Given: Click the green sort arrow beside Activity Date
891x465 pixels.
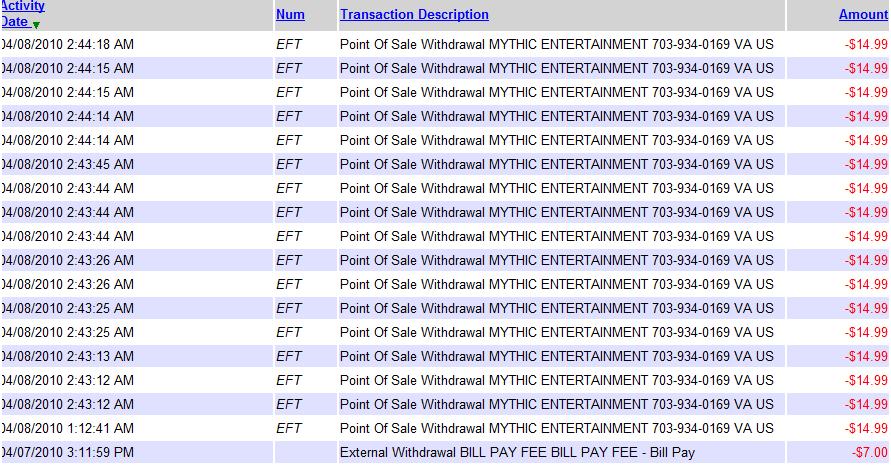Looking at the screenshot, I should pyautogui.click(x=37, y=24).
